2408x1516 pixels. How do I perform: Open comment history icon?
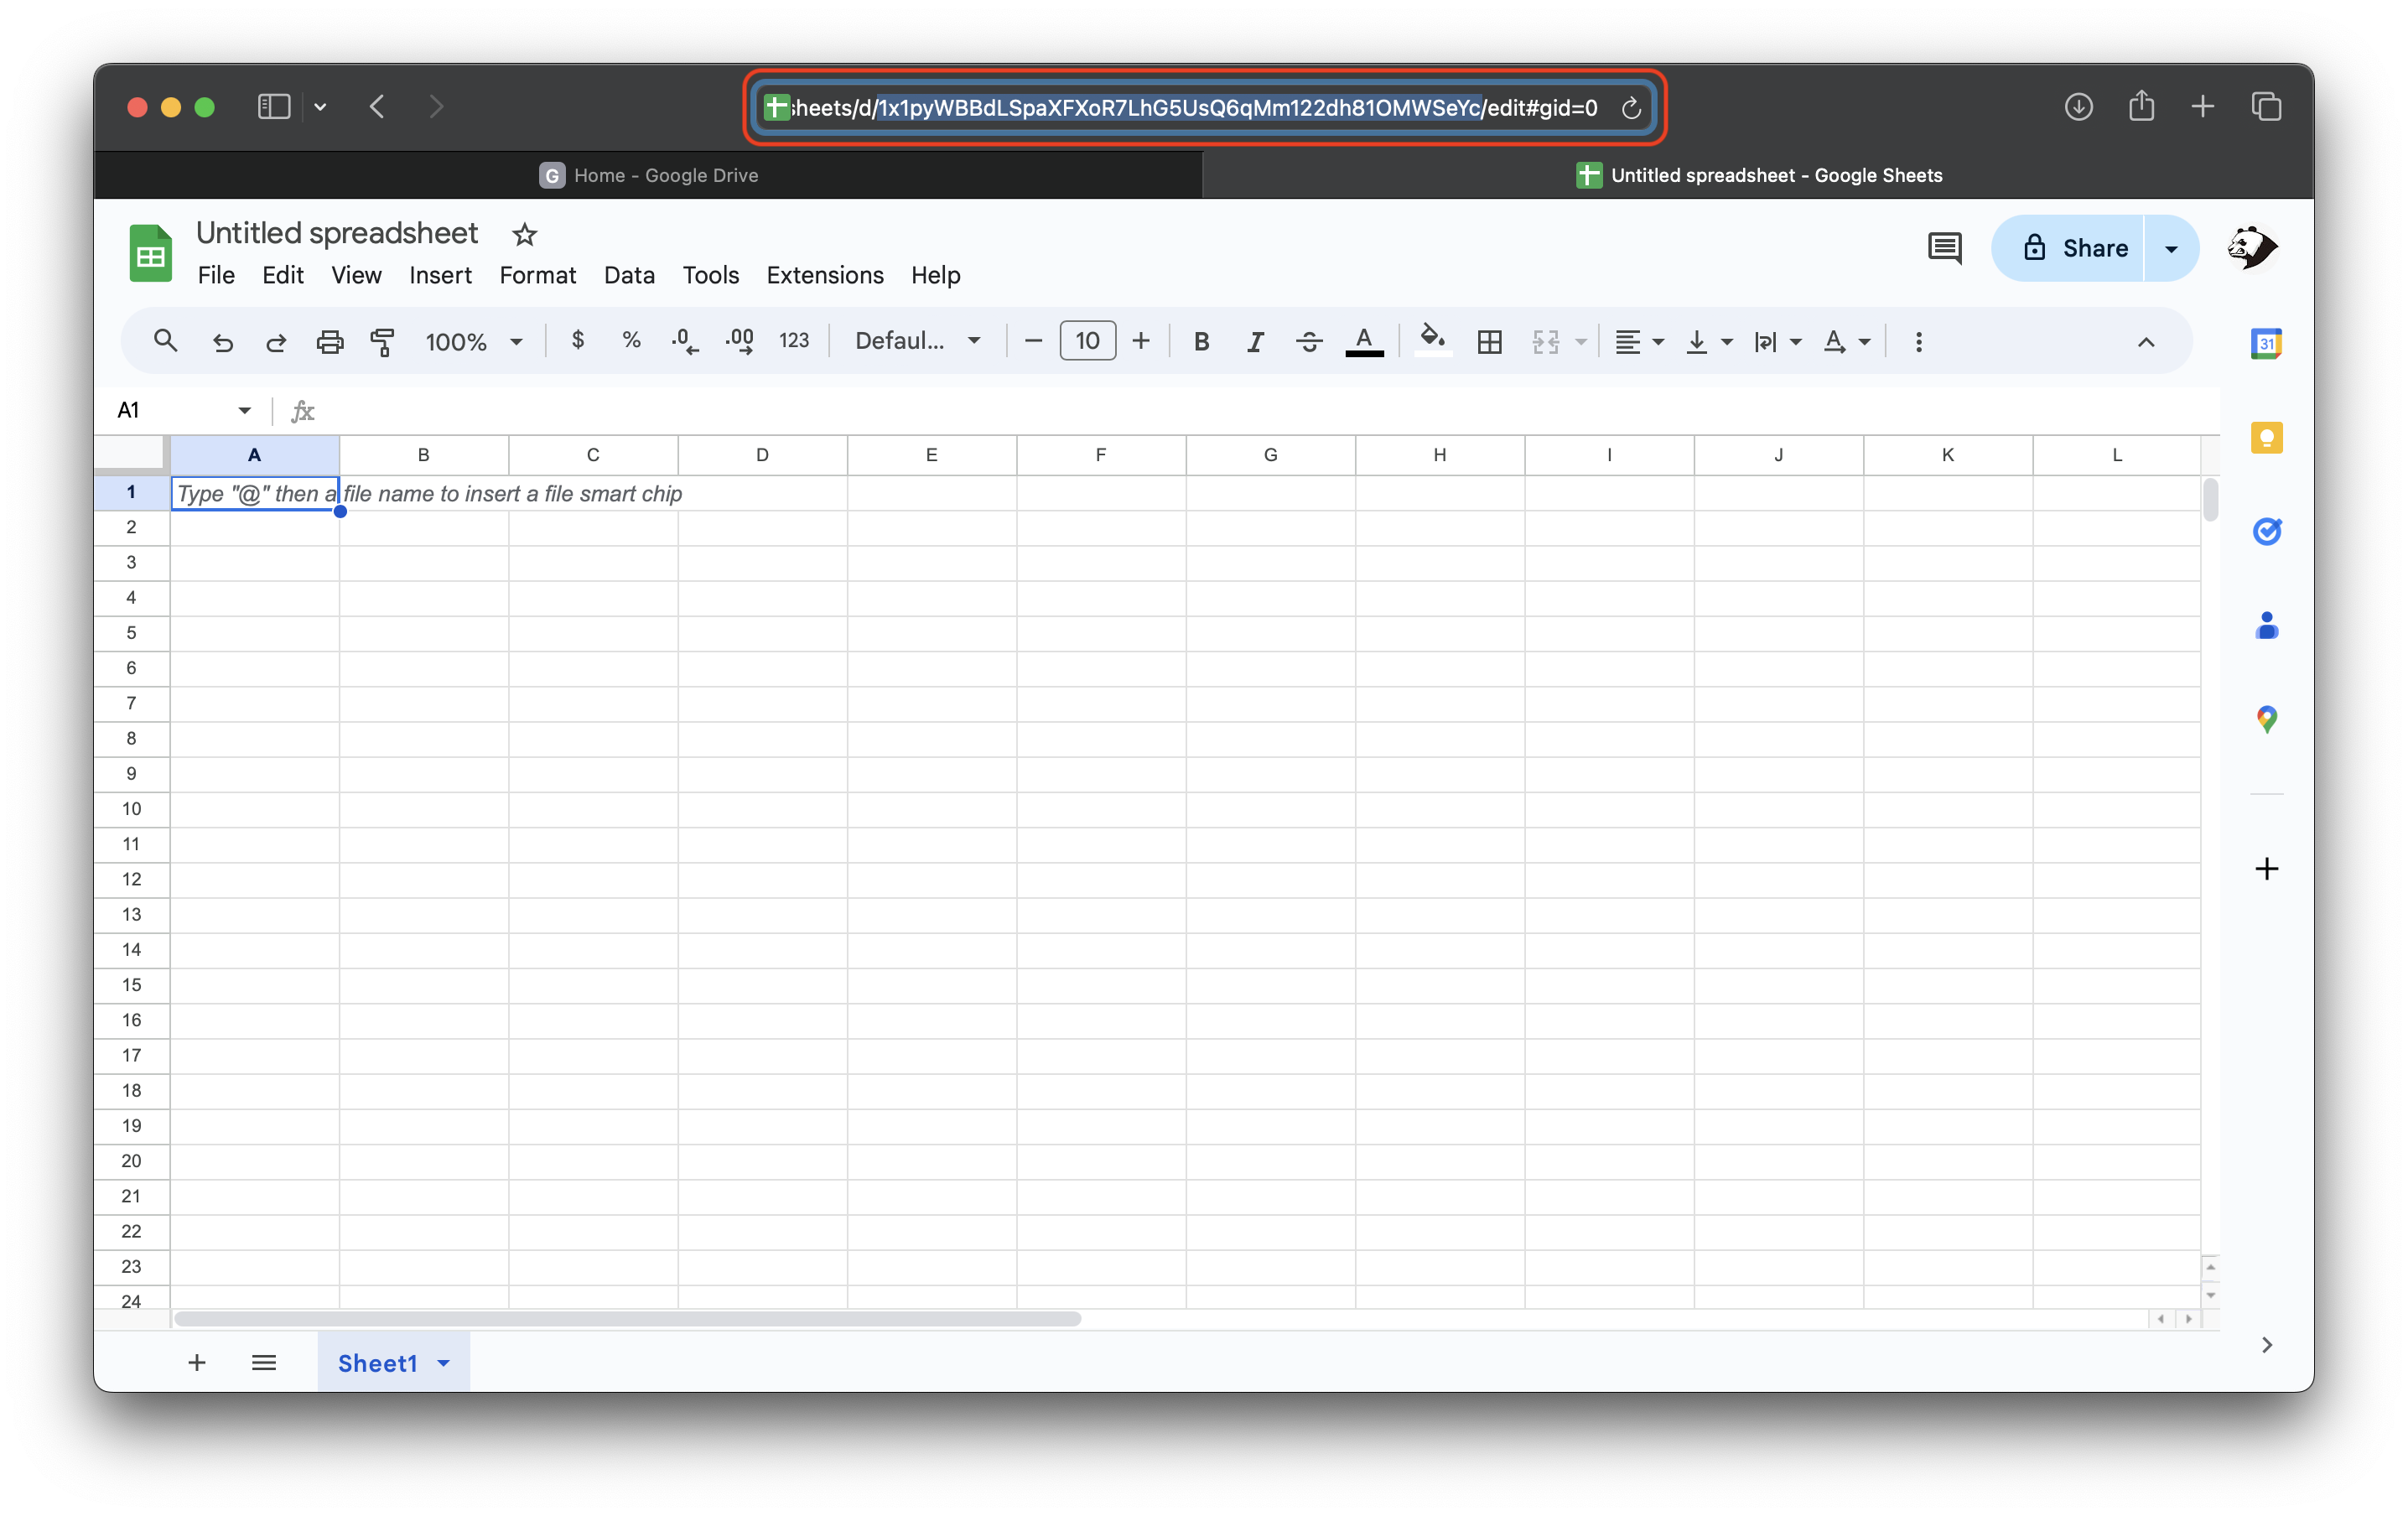coord(1944,248)
